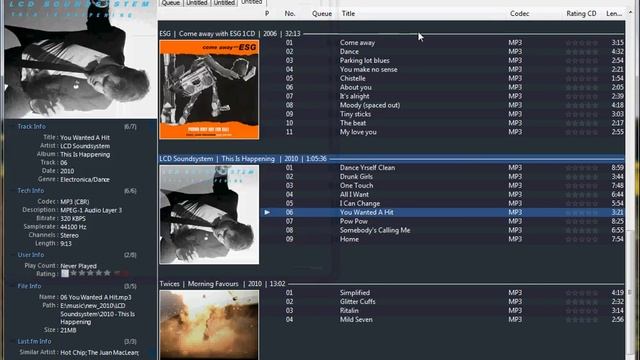Set star rating for Moody (spaced out)
Viewport: 640px width, 360px height.
(x=582, y=105)
